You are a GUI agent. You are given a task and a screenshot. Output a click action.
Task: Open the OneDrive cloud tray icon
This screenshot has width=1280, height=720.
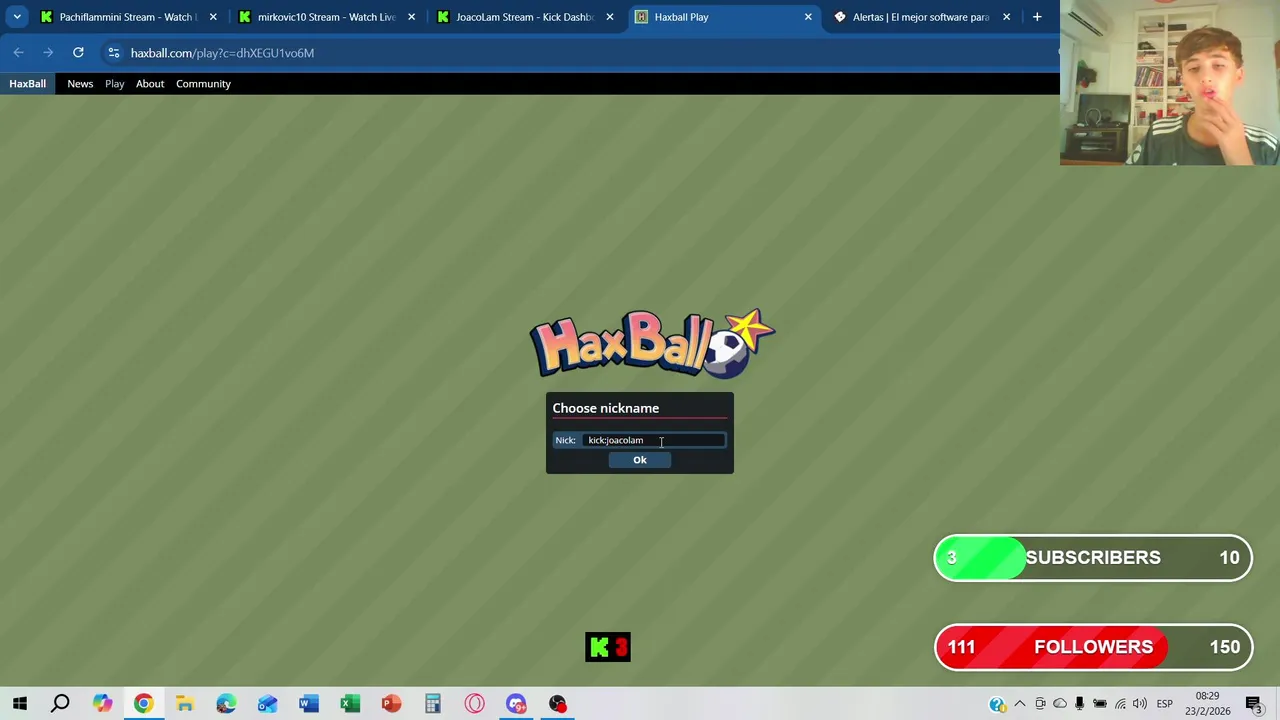(x=1060, y=704)
